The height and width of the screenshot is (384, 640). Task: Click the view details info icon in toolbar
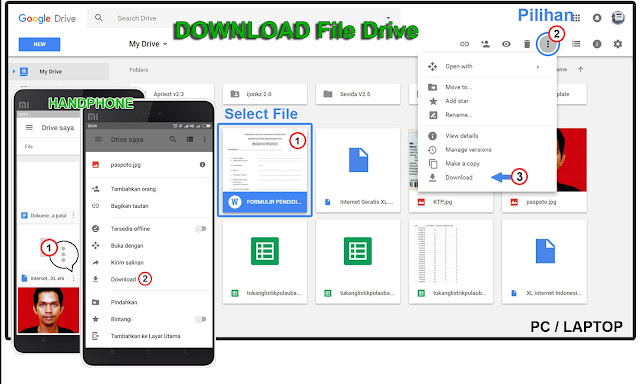[597, 44]
